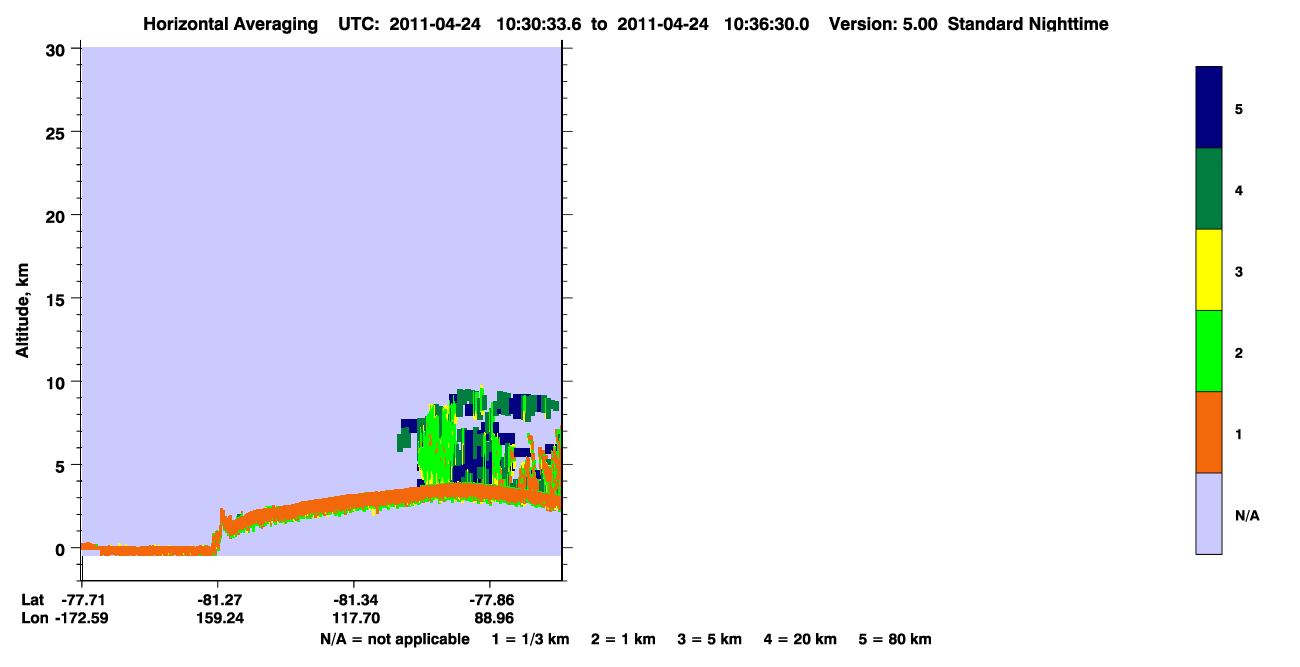
Task: Click the dark green 20 km colorbar segment
Action: (1209, 189)
